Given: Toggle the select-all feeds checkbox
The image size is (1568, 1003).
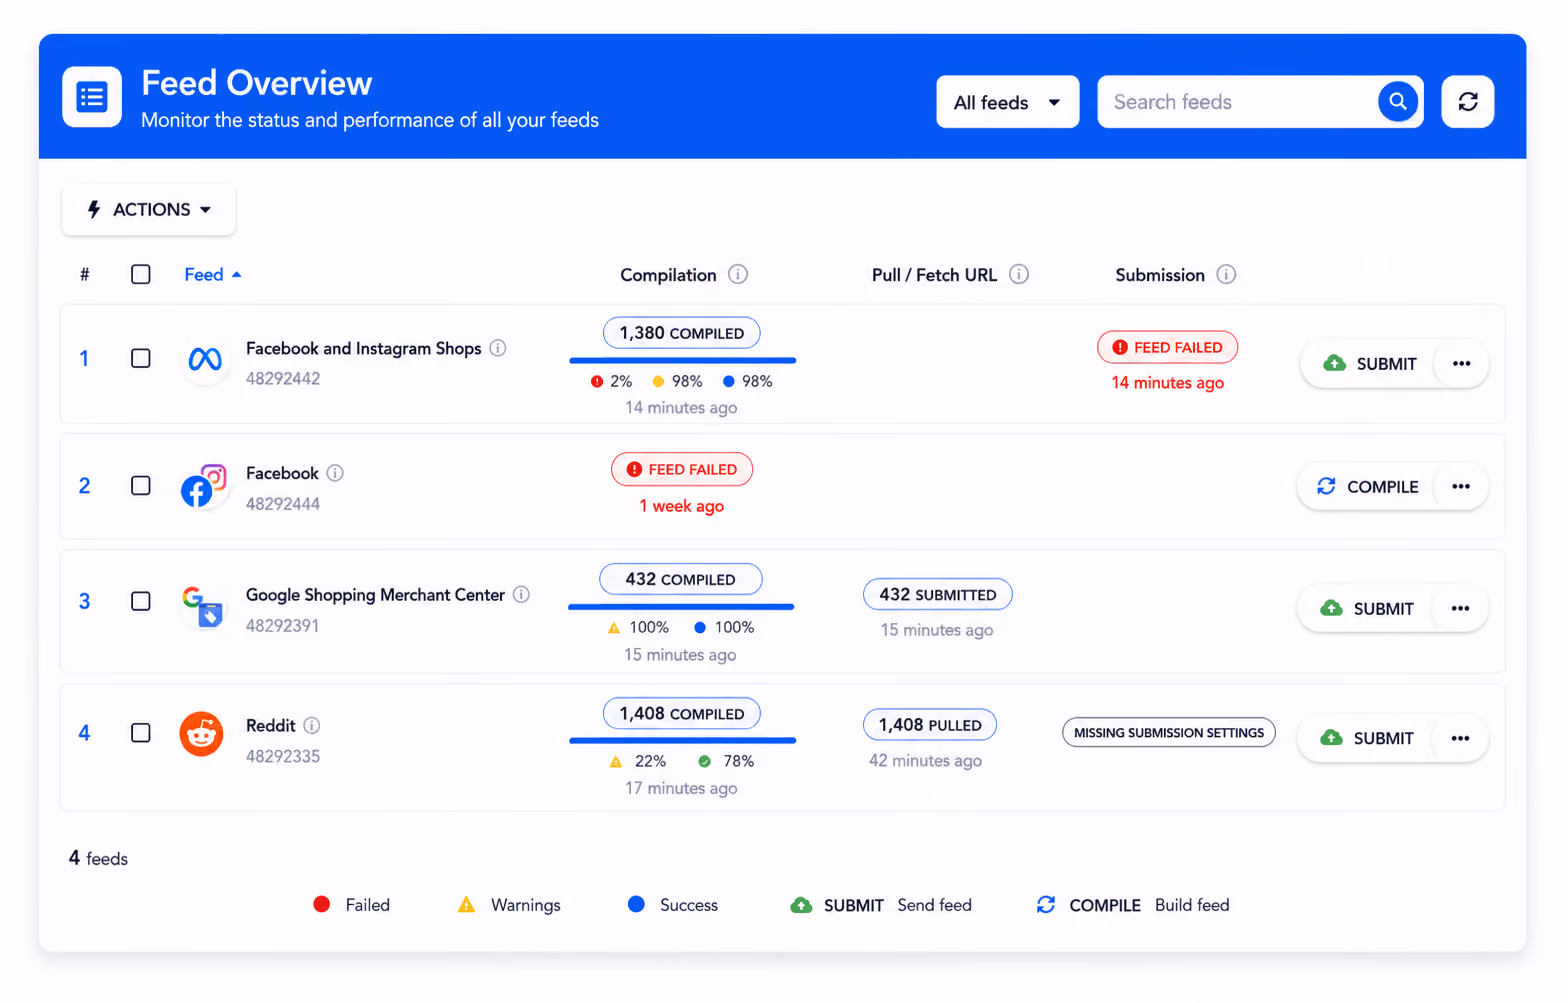Looking at the screenshot, I should 141,274.
